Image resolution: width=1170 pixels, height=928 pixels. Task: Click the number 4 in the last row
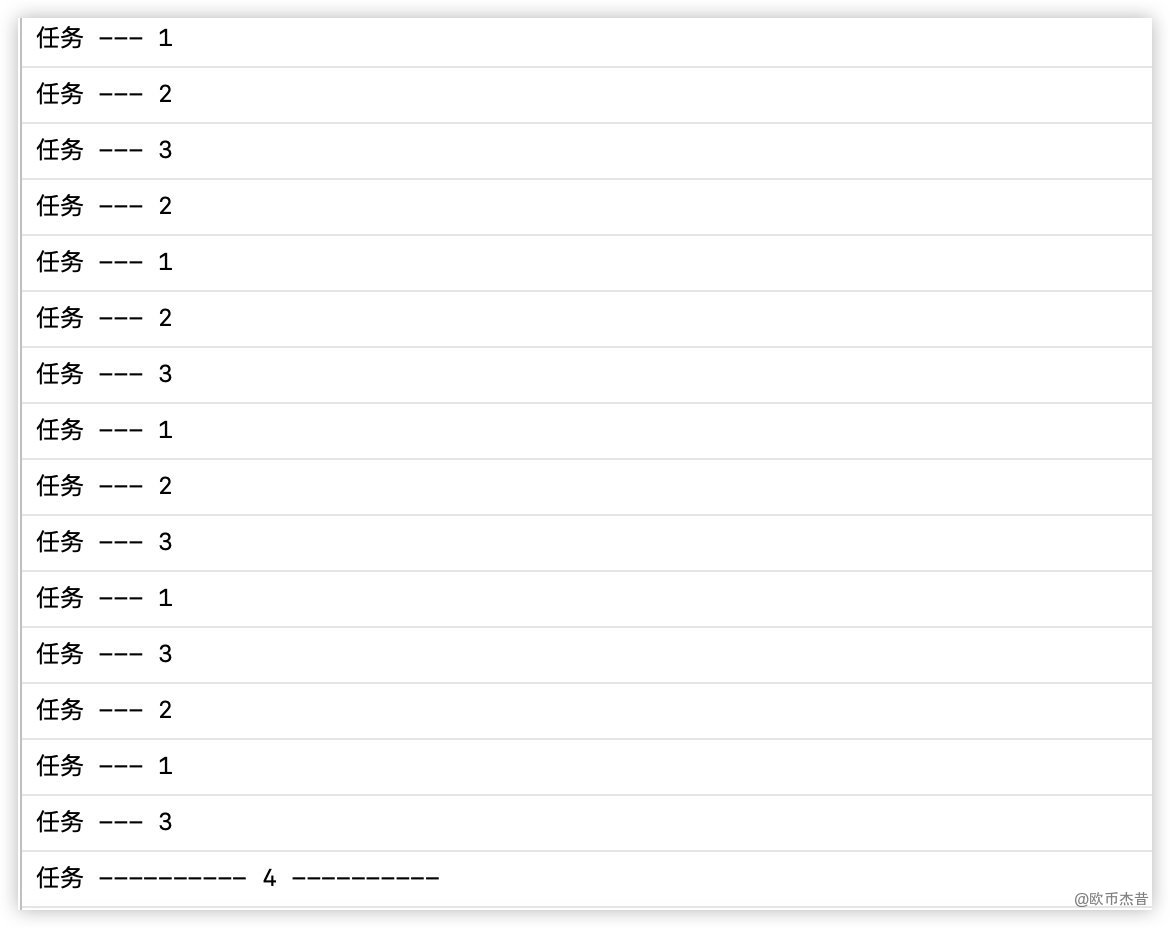point(269,879)
